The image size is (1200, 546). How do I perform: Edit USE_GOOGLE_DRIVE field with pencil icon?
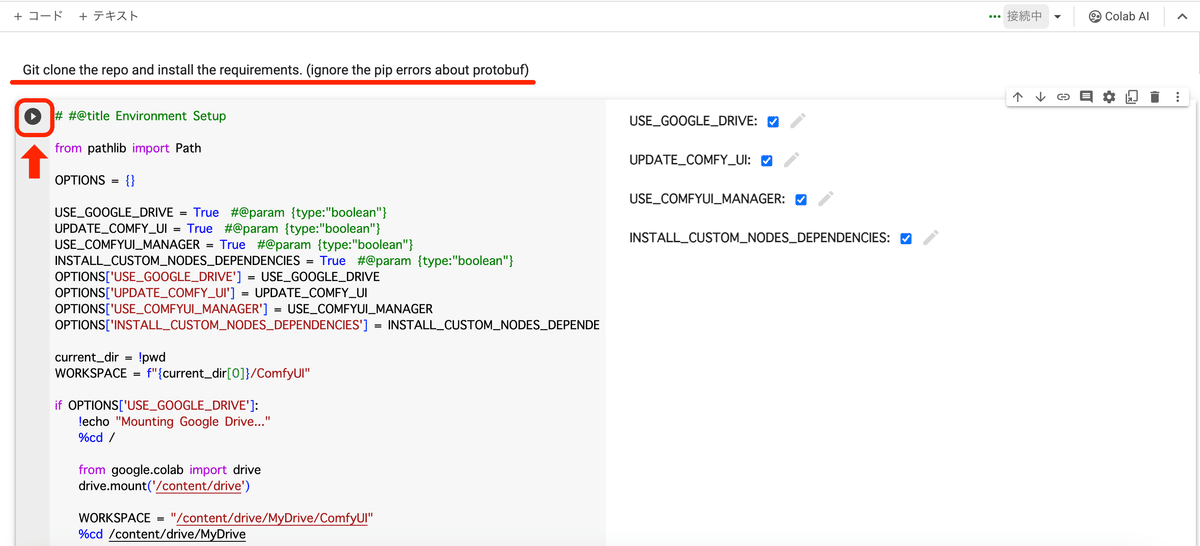[x=797, y=121]
